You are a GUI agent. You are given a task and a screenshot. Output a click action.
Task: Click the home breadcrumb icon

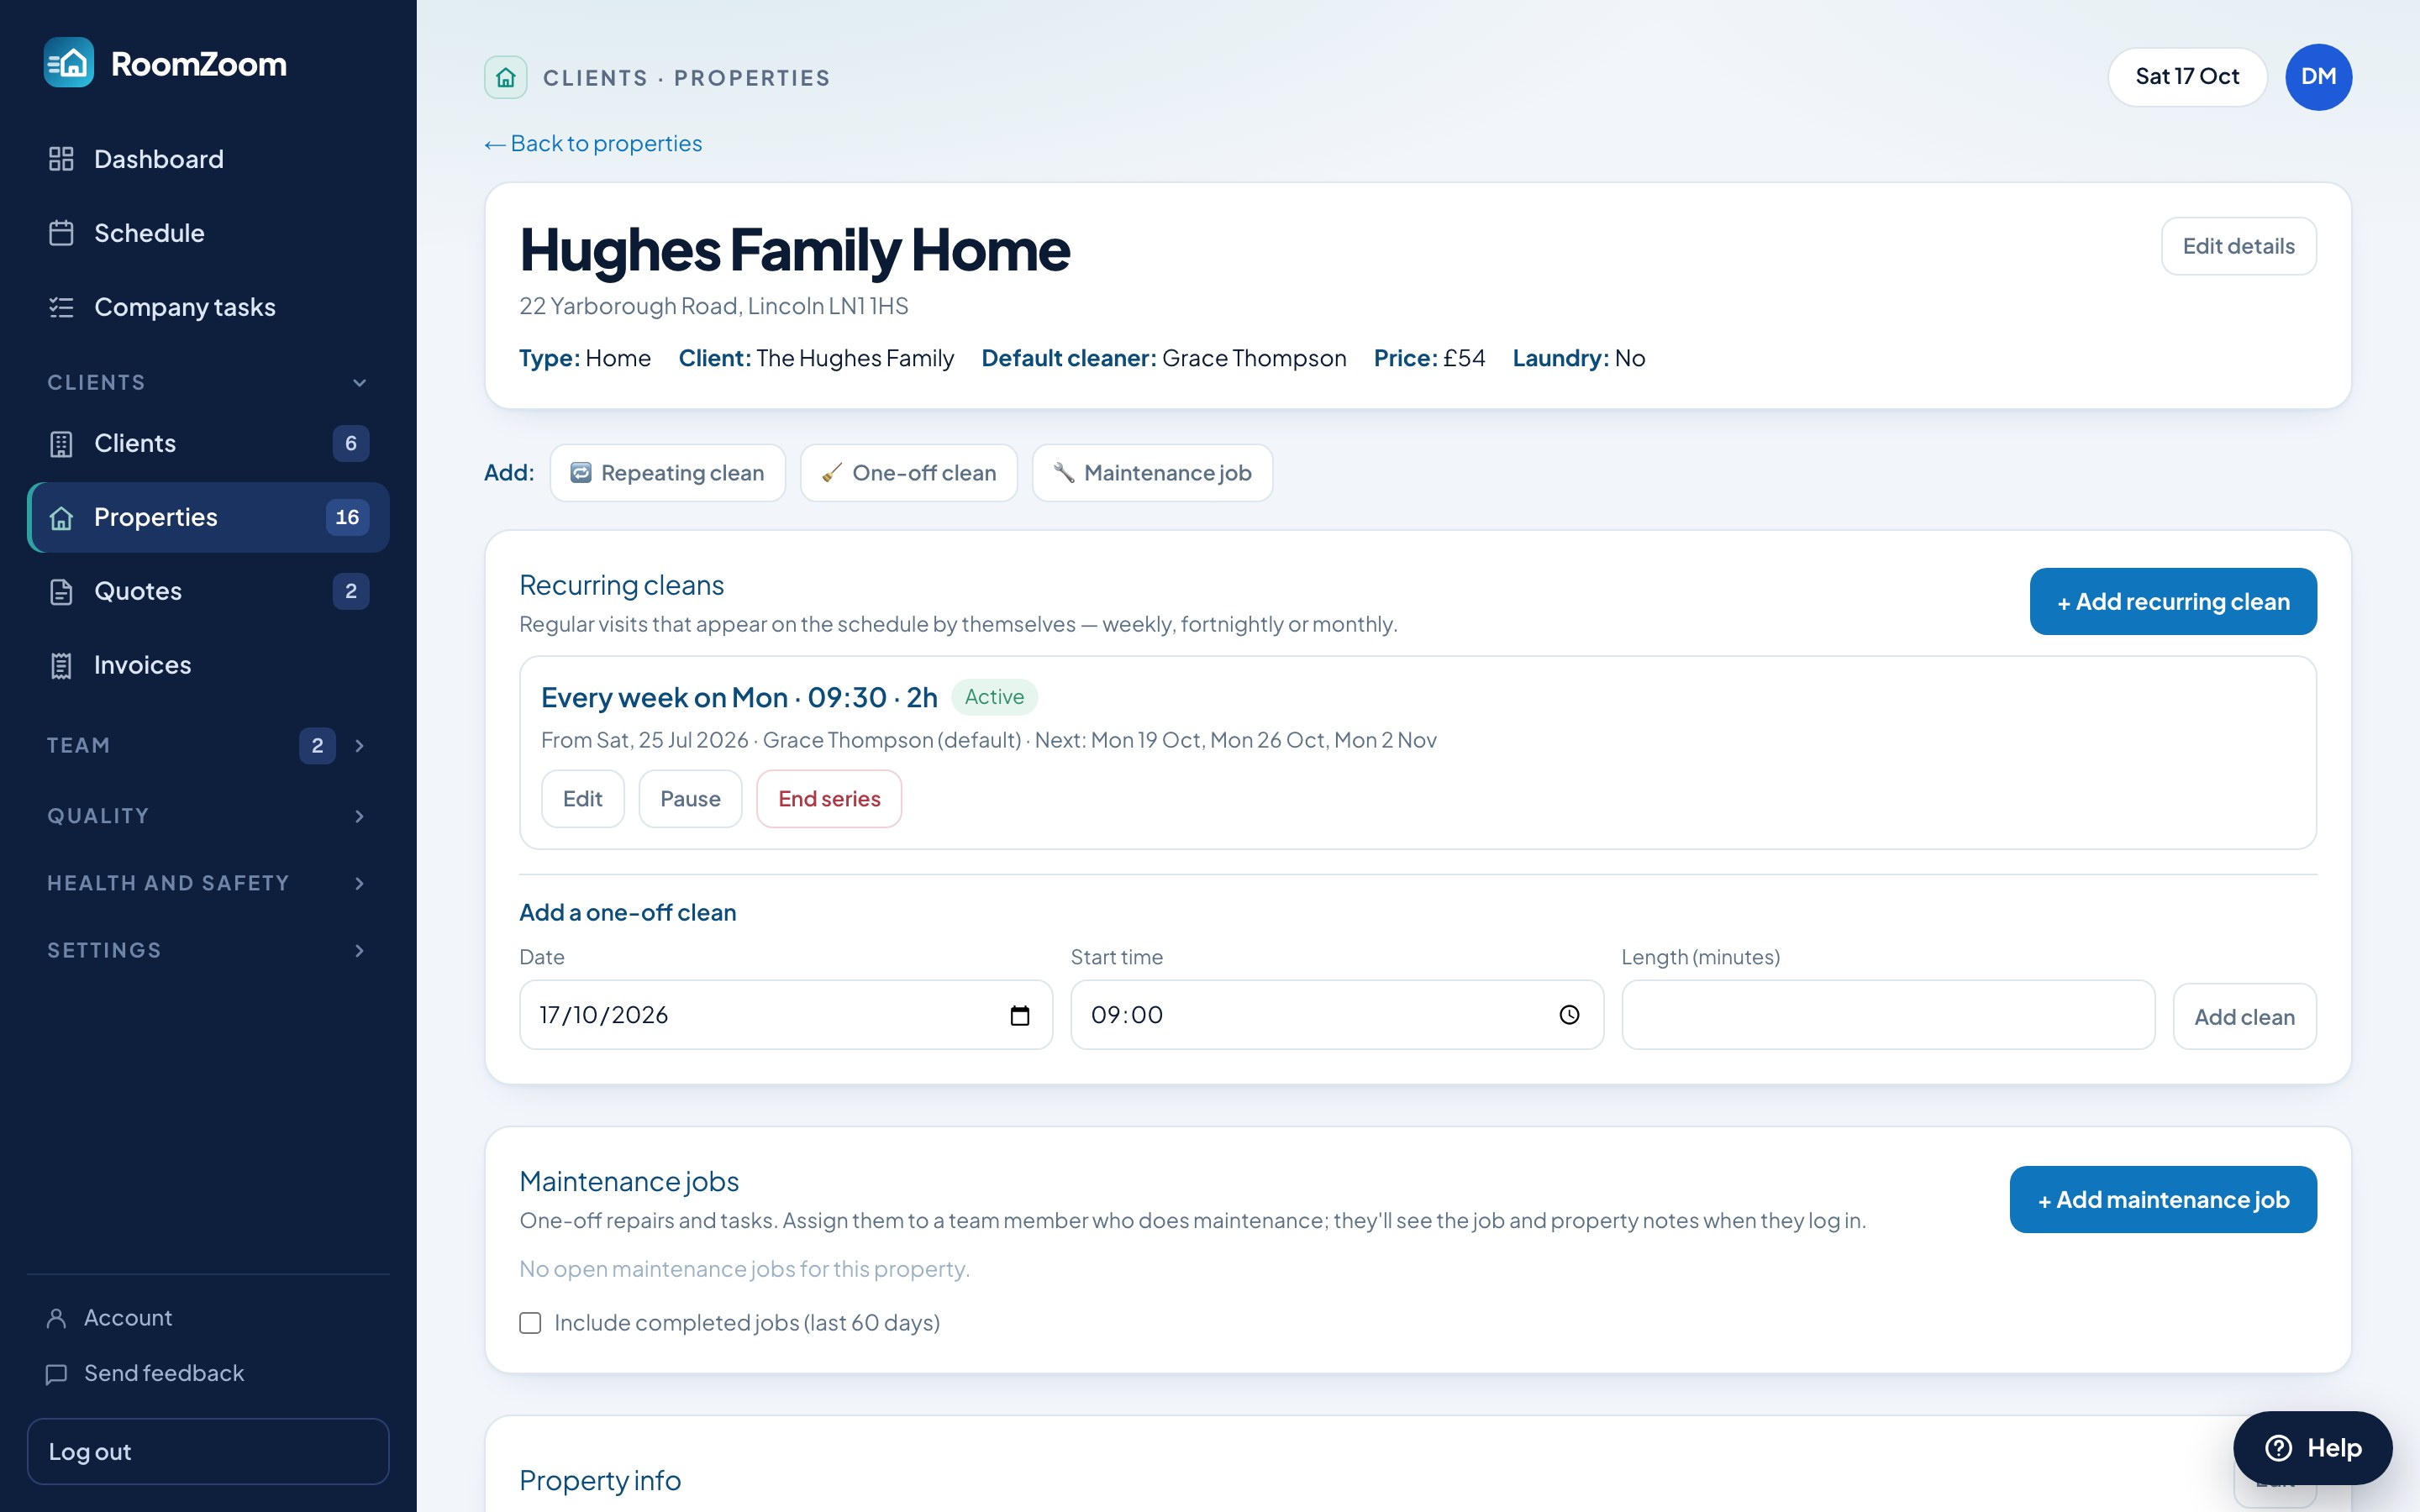(x=506, y=77)
